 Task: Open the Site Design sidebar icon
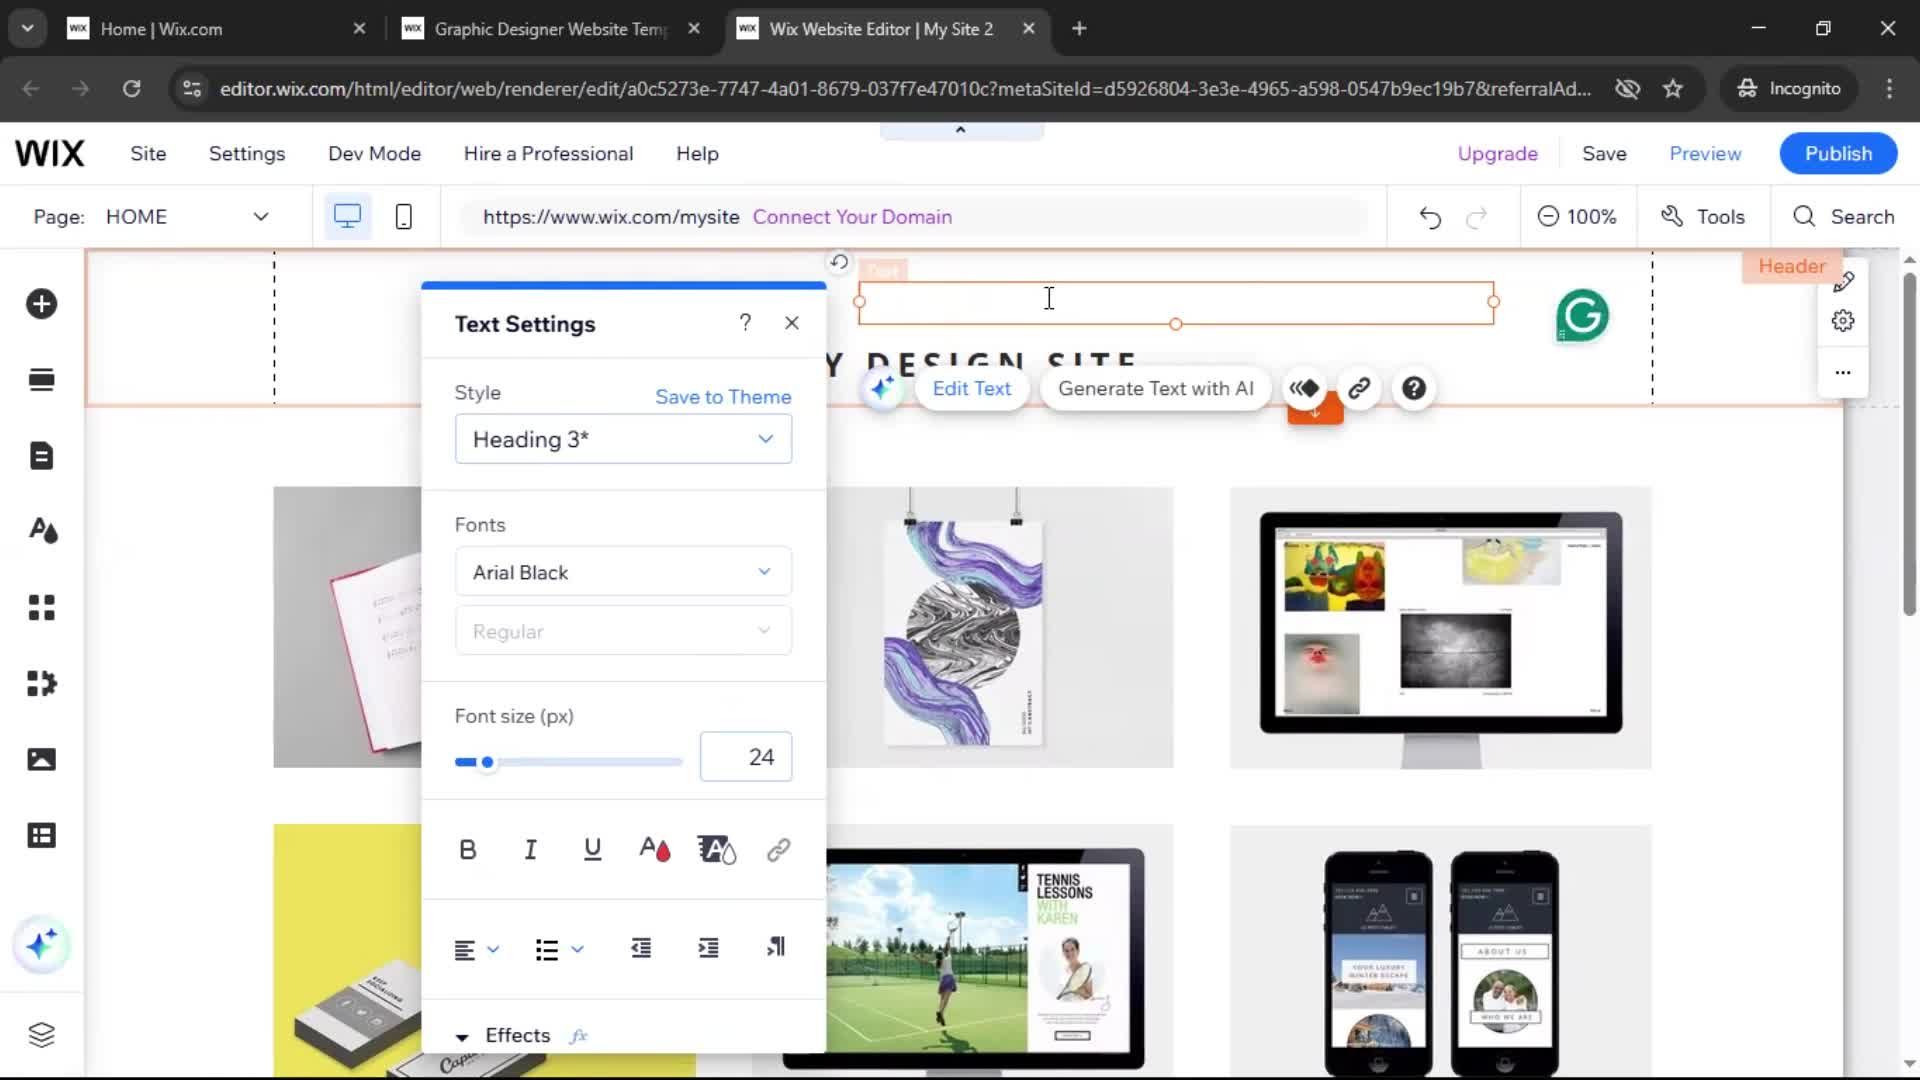point(42,531)
